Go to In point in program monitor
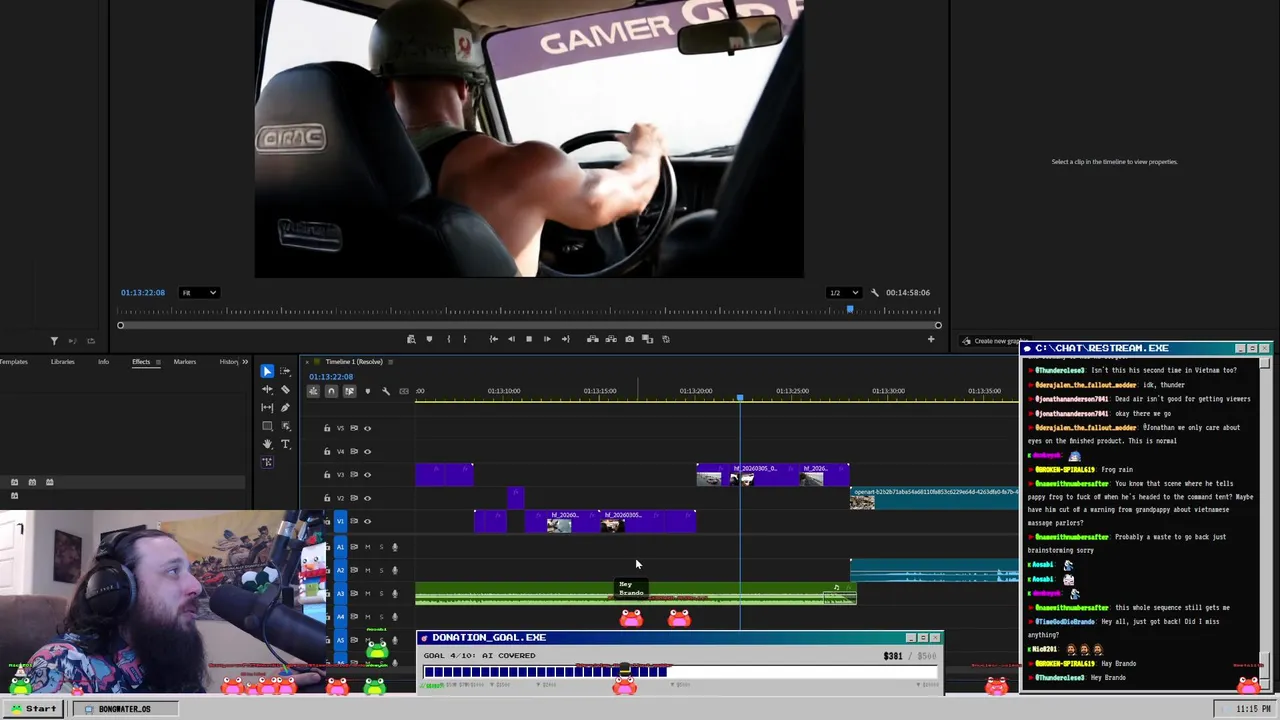The image size is (1280, 720). coord(493,339)
